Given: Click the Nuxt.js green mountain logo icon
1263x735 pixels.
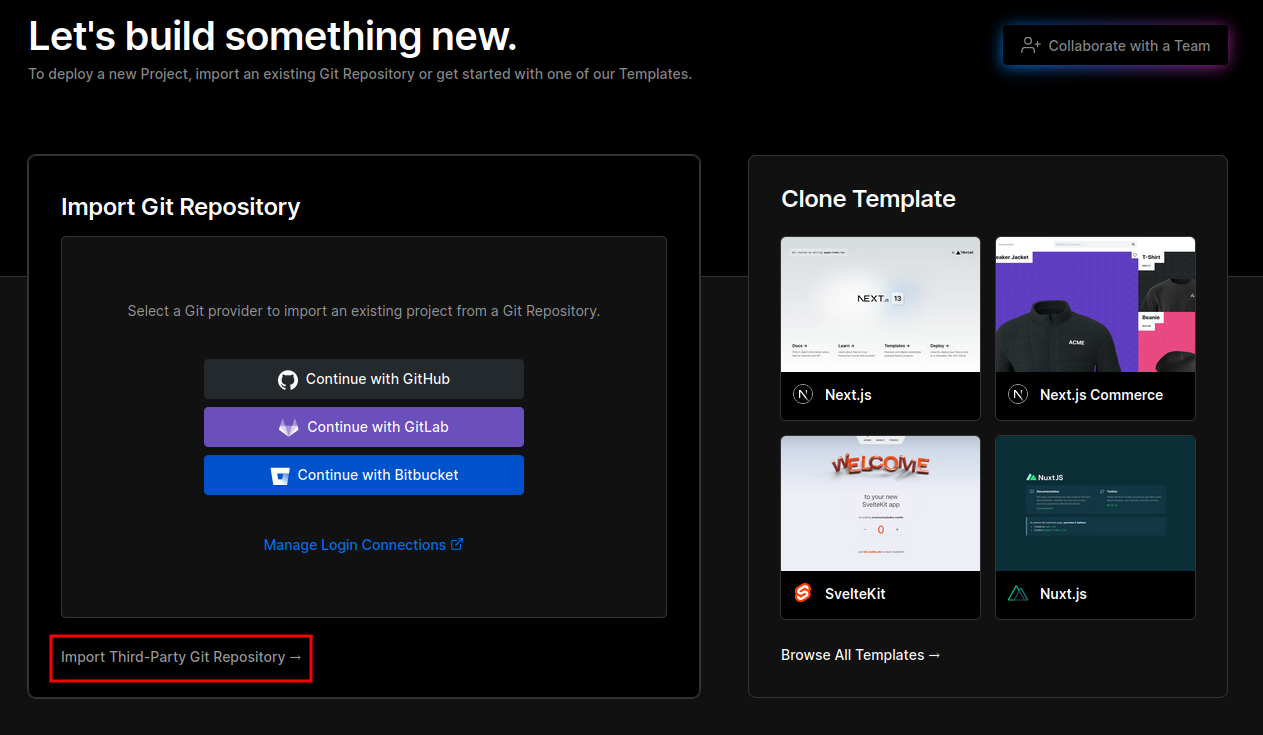Looking at the screenshot, I should (1018, 594).
